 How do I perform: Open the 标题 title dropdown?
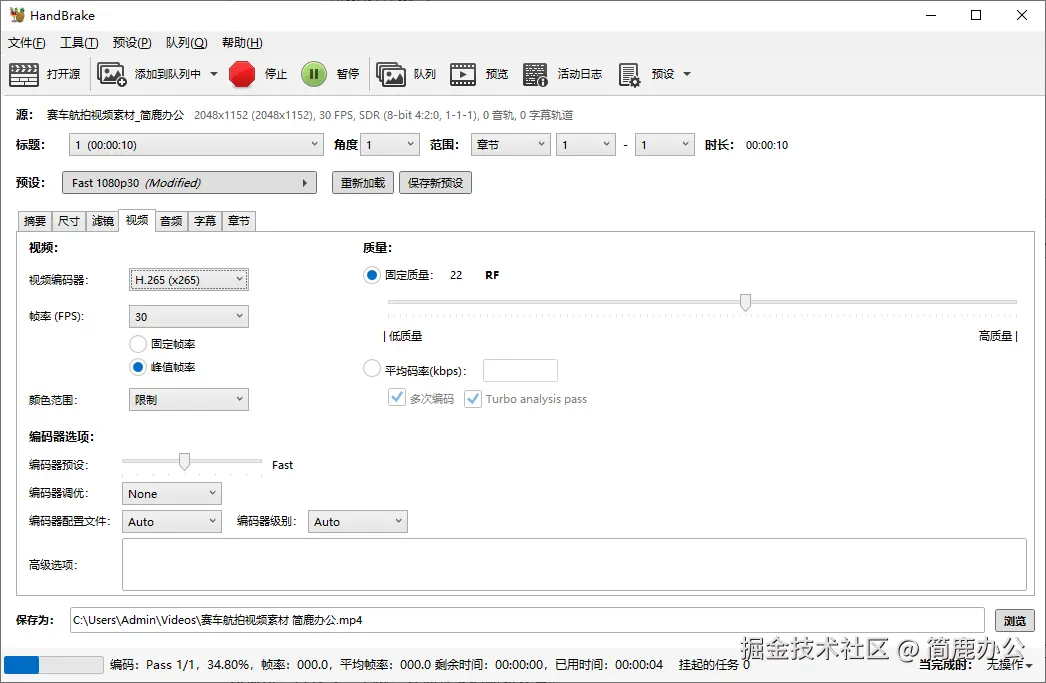click(196, 145)
